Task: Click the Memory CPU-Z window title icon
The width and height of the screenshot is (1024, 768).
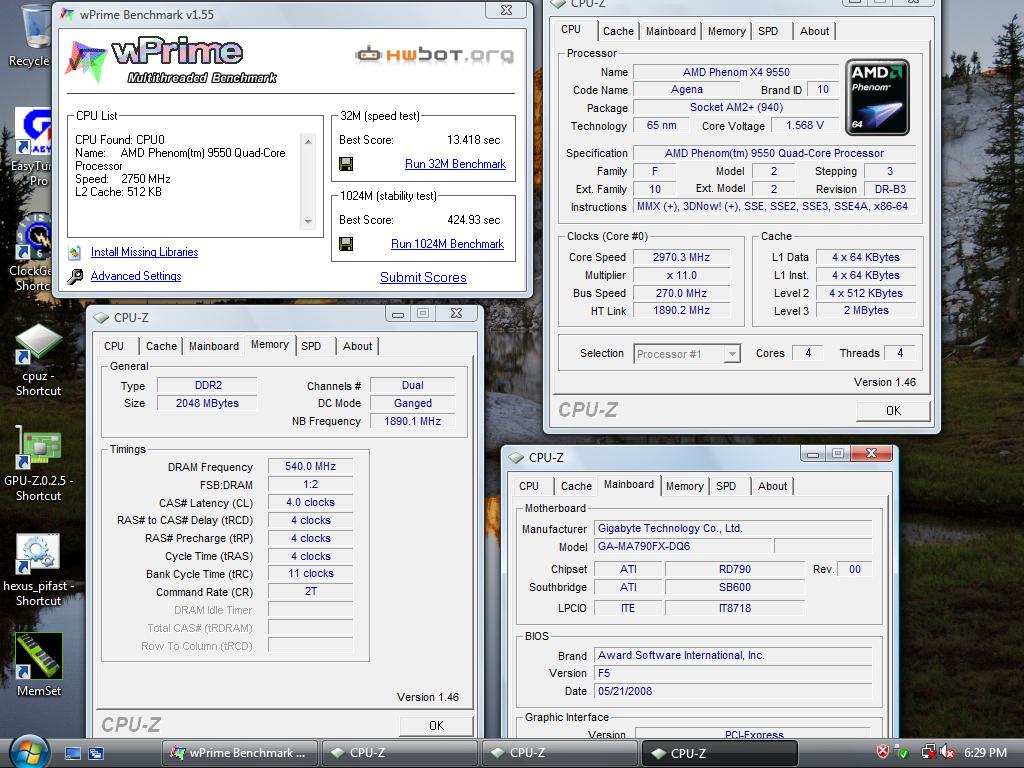Action: (101, 317)
